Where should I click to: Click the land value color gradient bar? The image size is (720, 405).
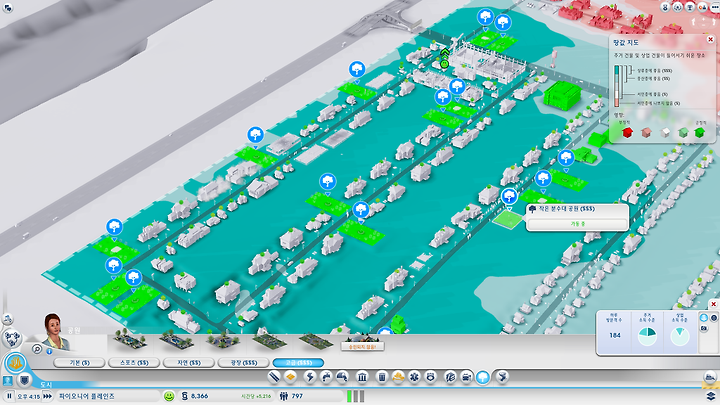click(x=617, y=86)
